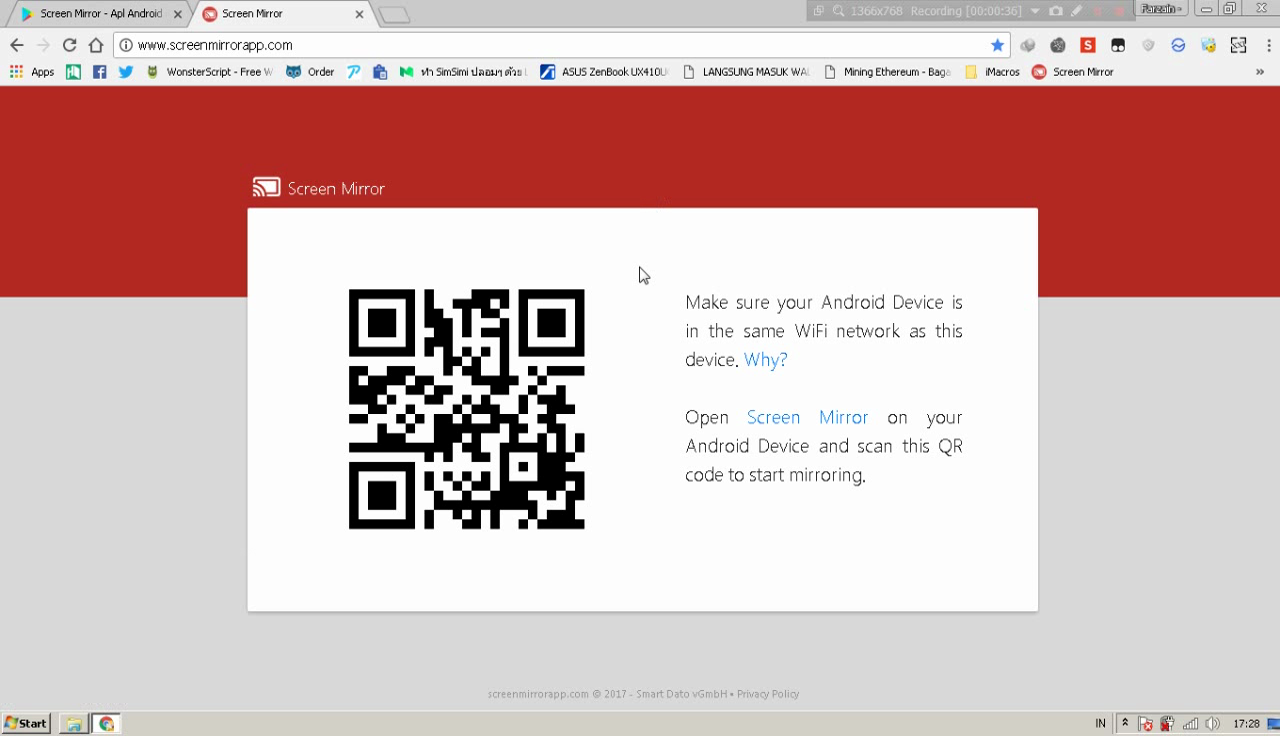Open the blue clipboard bookmark icon
Screen dimensions: 1280x736
tap(380, 72)
